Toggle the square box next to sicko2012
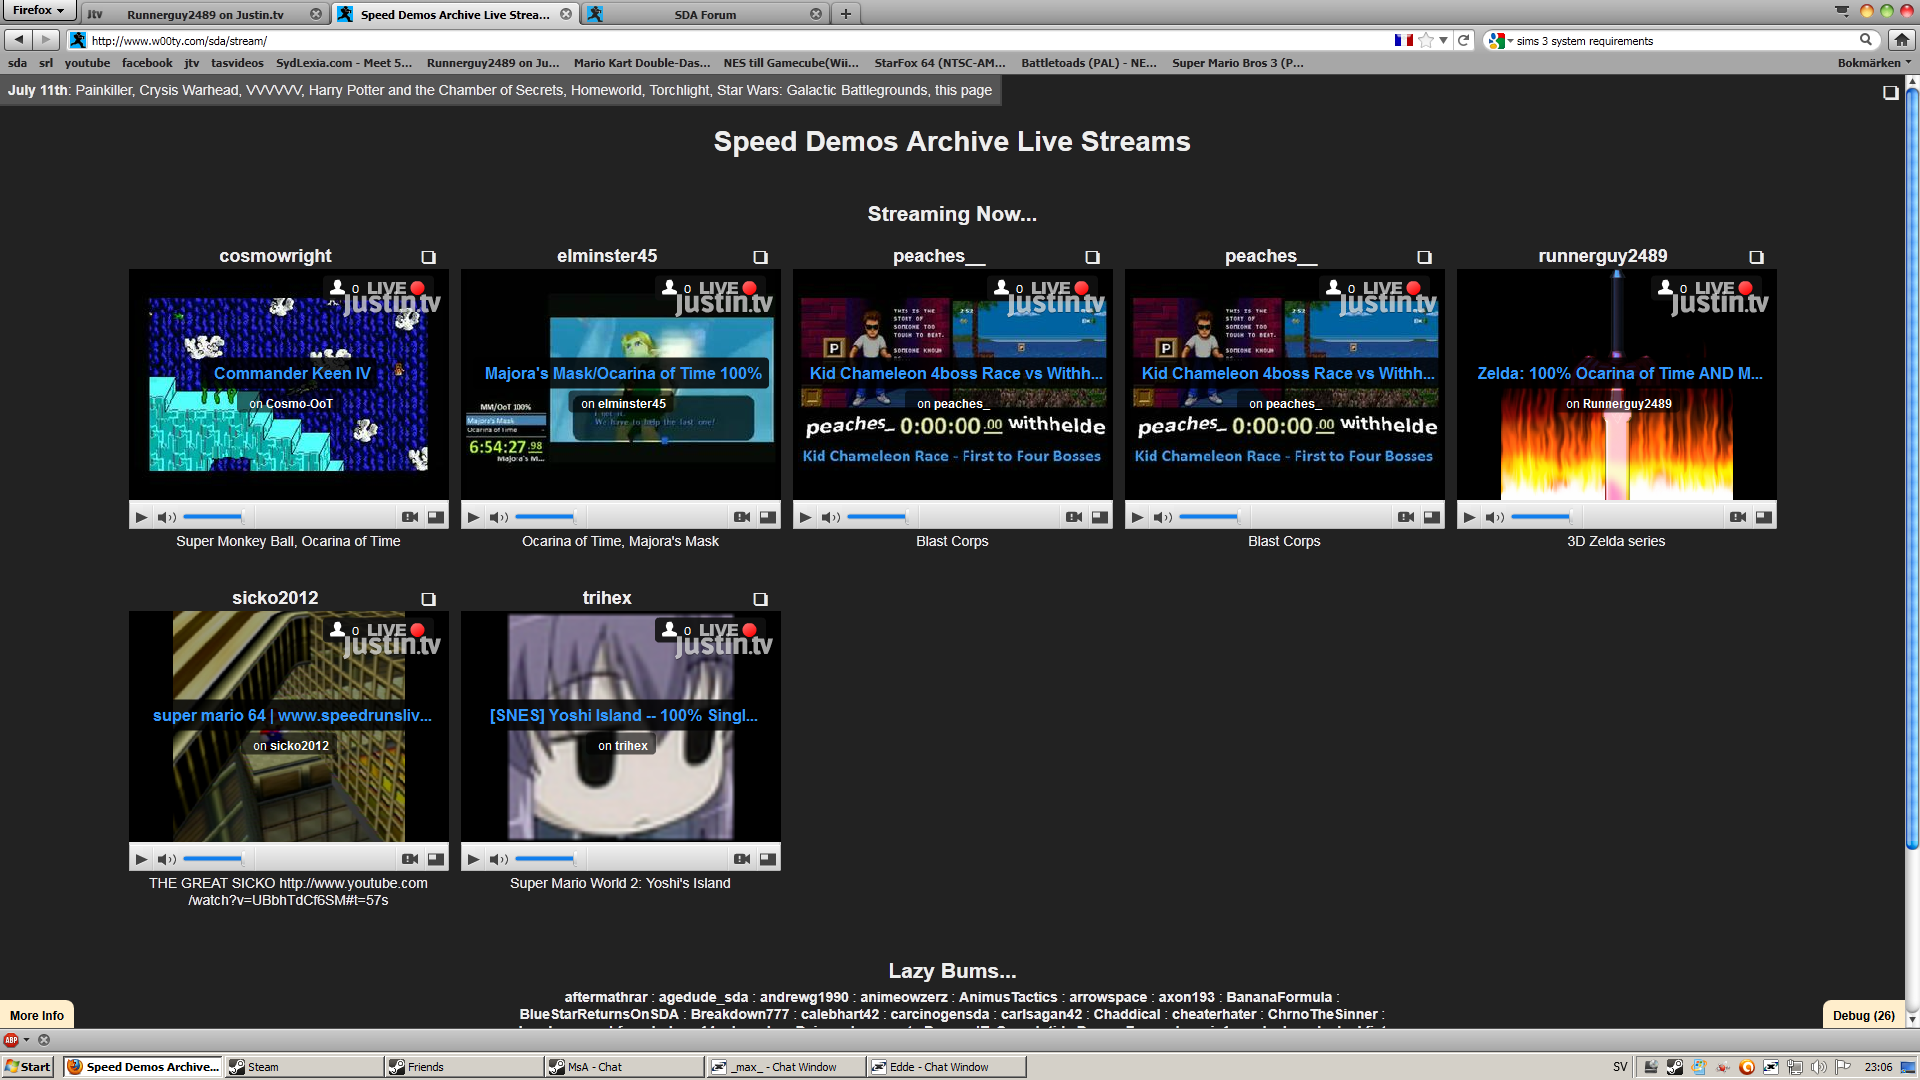Viewport: 1920px width, 1080px height. pyautogui.click(x=428, y=599)
